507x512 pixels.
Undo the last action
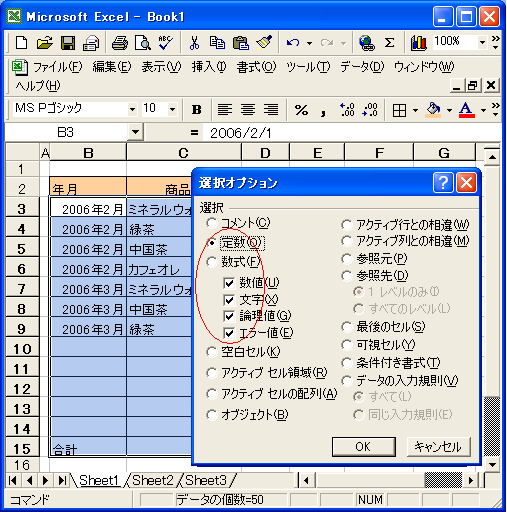pyautogui.click(x=264, y=43)
